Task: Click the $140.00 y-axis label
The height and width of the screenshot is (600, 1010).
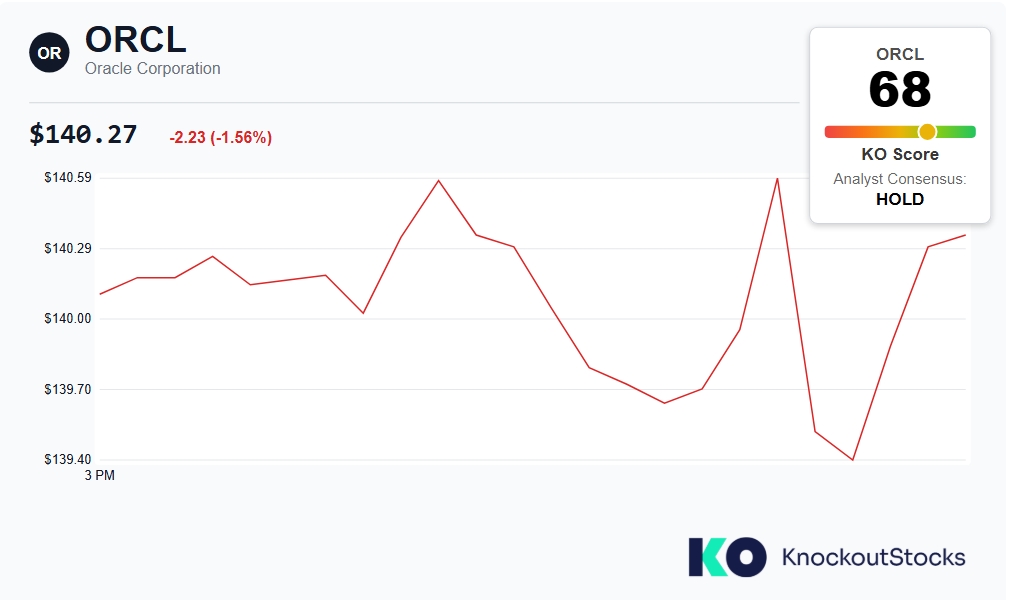Action: (68, 318)
